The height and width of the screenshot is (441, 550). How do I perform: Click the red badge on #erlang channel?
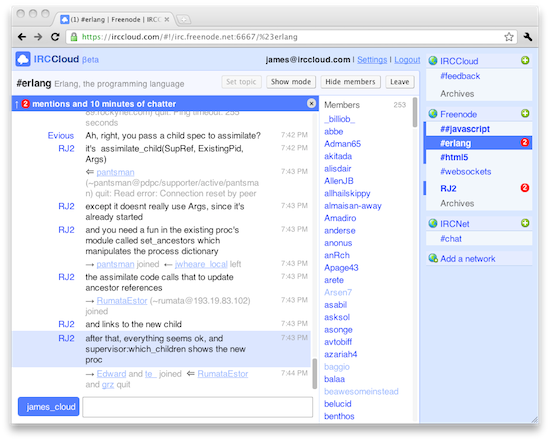525,142
